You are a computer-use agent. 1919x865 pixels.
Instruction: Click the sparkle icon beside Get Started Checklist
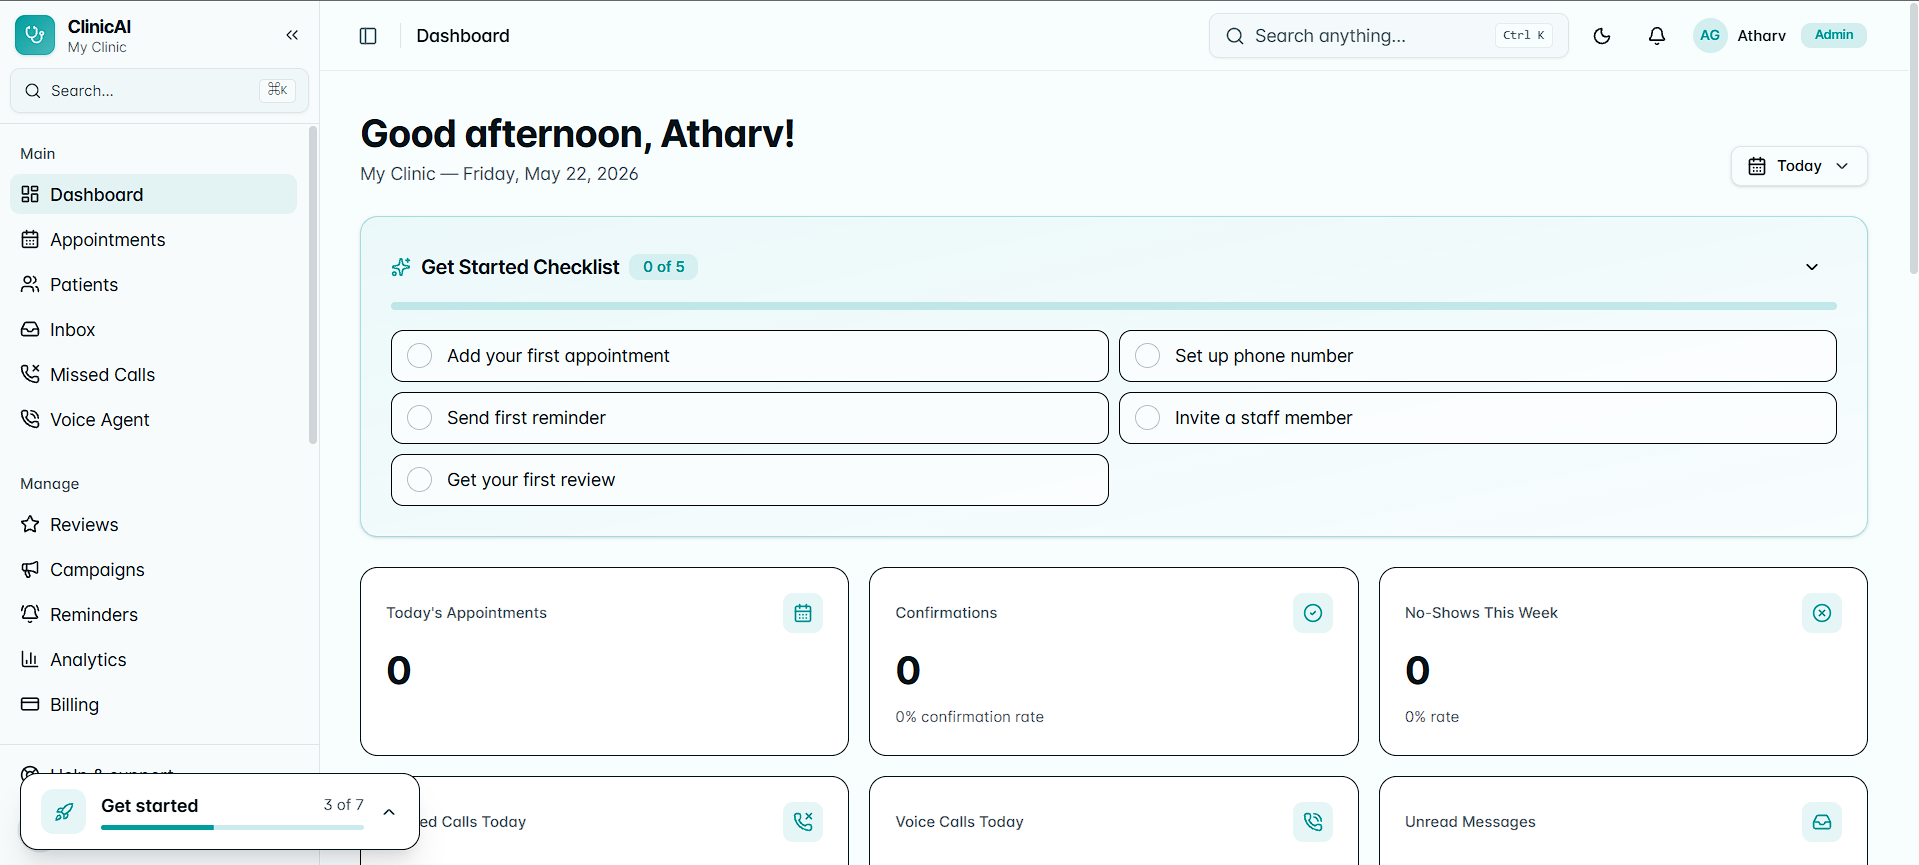point(401,267)
